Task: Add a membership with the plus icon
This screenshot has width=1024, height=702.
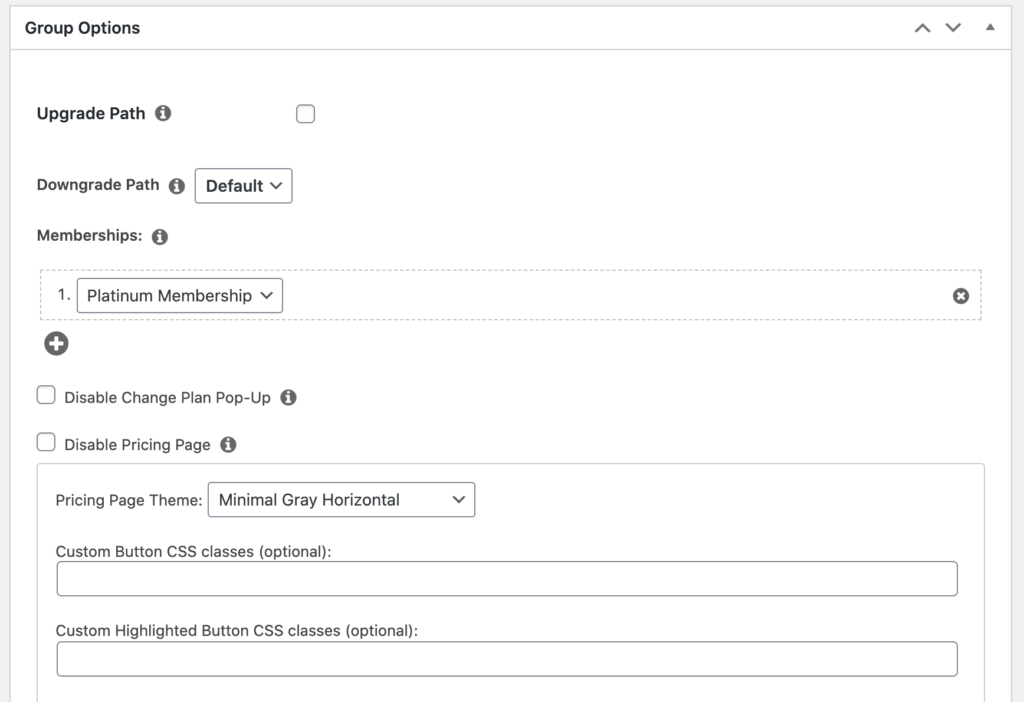Action: pos(57,344)
